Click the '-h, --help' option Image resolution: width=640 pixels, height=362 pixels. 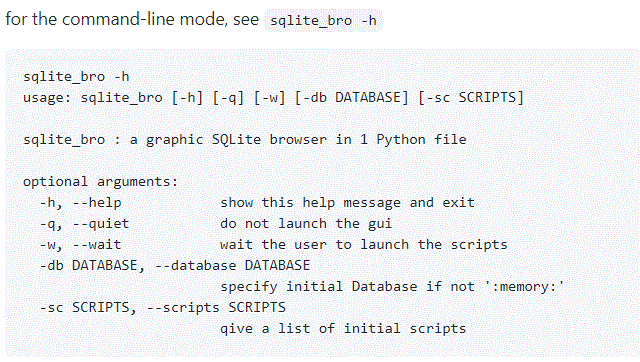80,202
